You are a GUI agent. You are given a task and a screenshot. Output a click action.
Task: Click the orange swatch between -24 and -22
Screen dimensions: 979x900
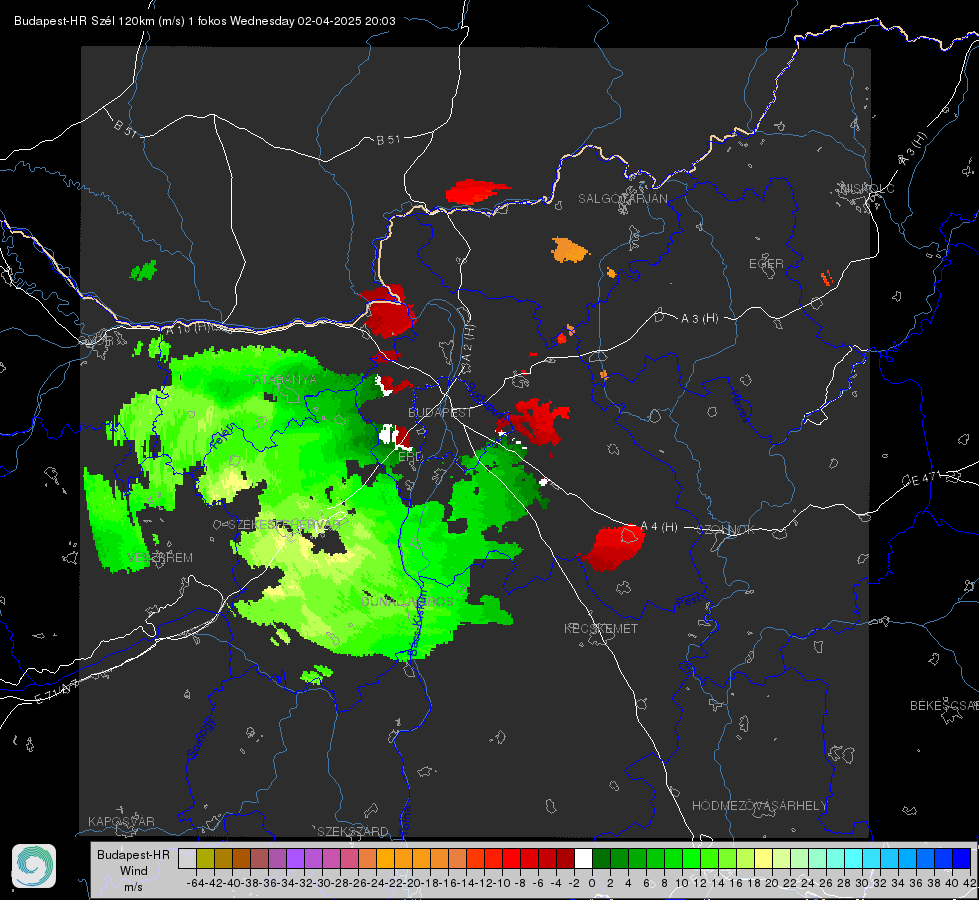[x=385, y=858]
